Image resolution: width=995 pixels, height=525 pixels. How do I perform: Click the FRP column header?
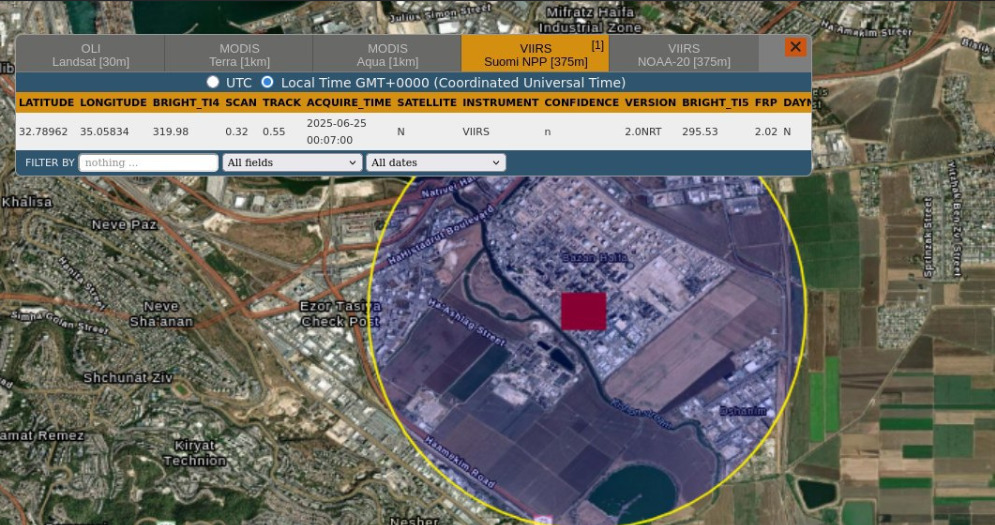point(766,102)
